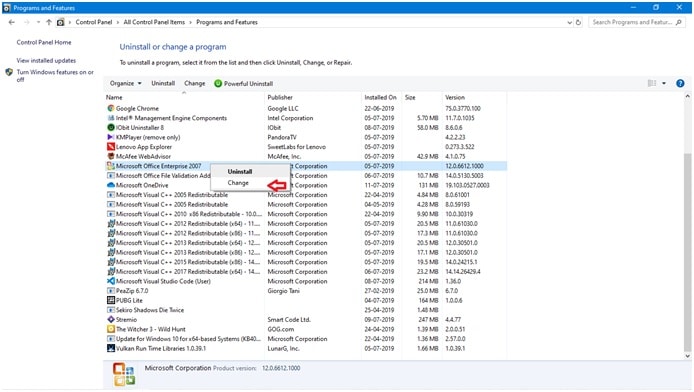The width and height of the screenshot is (694, 392).
Task: Select Microsoft Office File Validation Add-in row
Action: 305,176
